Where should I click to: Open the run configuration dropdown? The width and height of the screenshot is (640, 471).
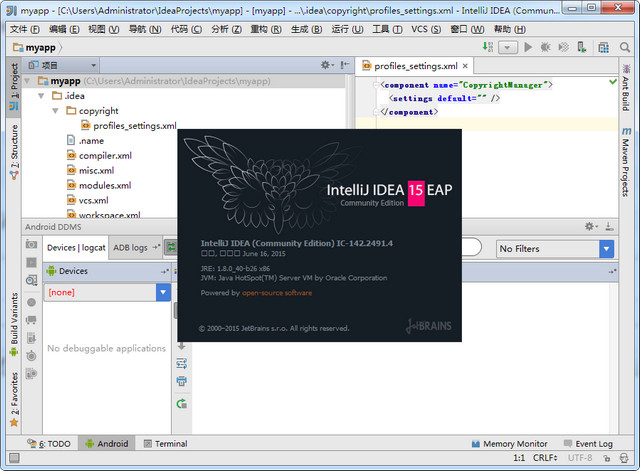click(507, 47)
